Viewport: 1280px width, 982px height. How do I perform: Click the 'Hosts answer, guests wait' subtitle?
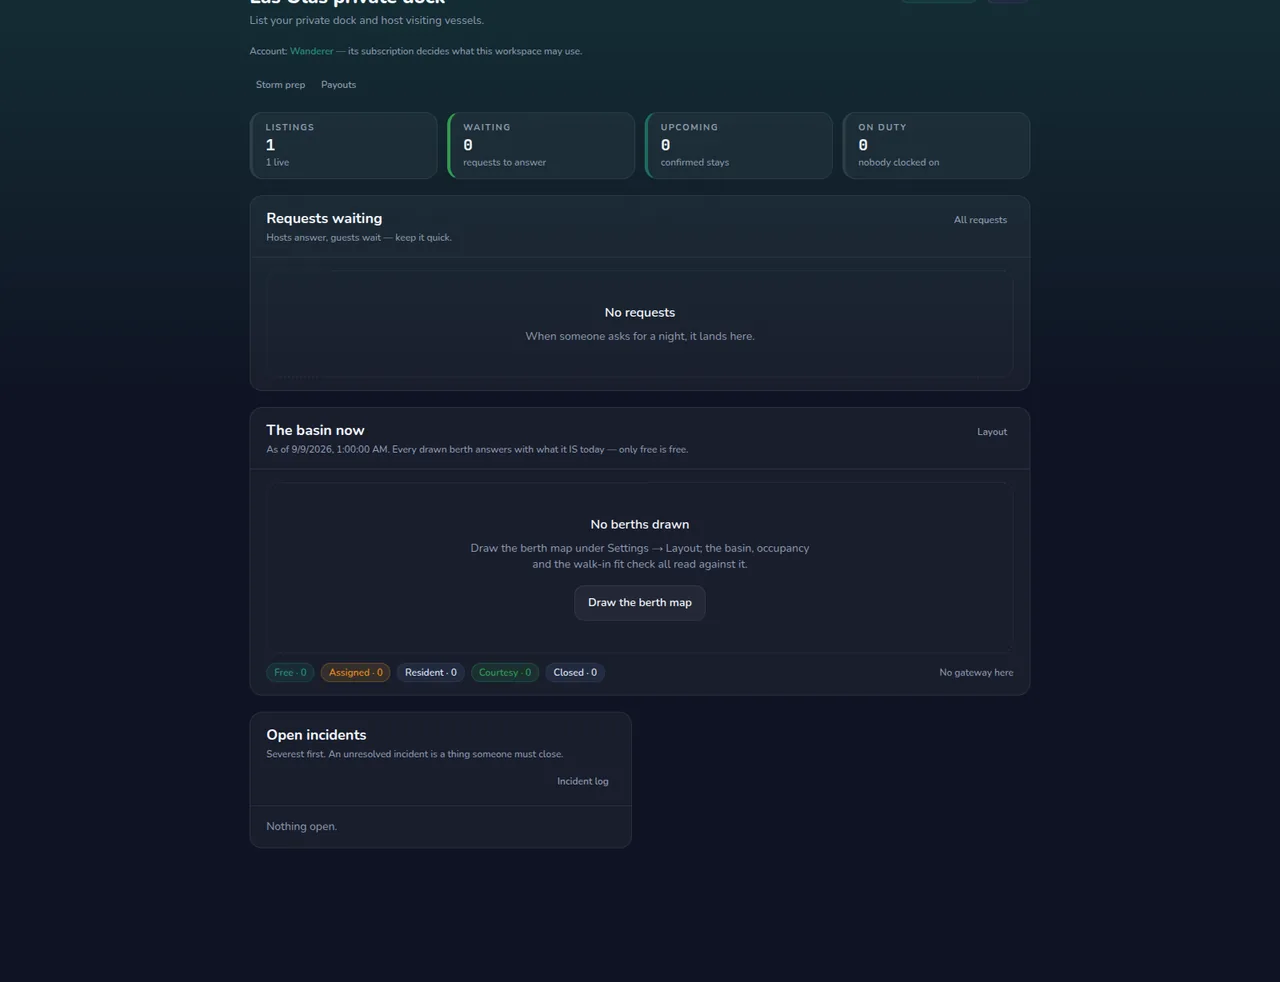coord(359,238)
